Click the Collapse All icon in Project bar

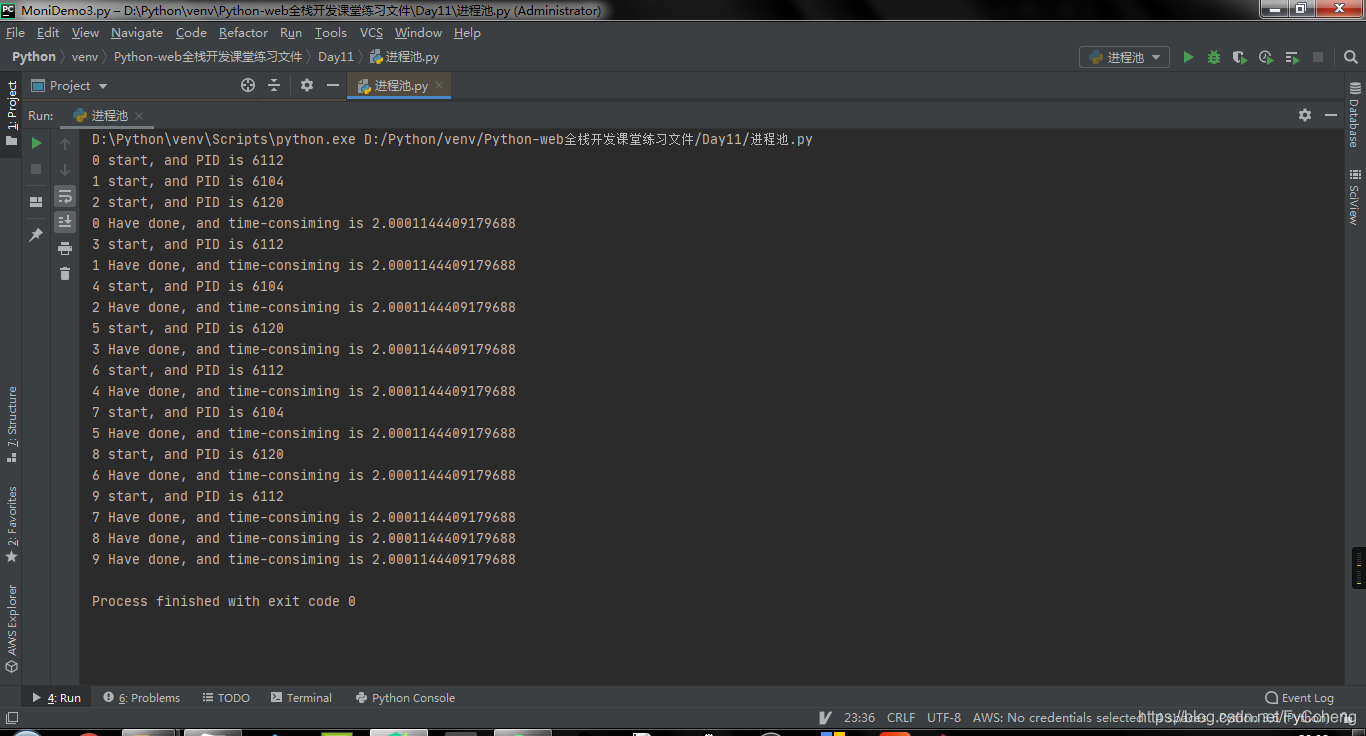point(274,86)
